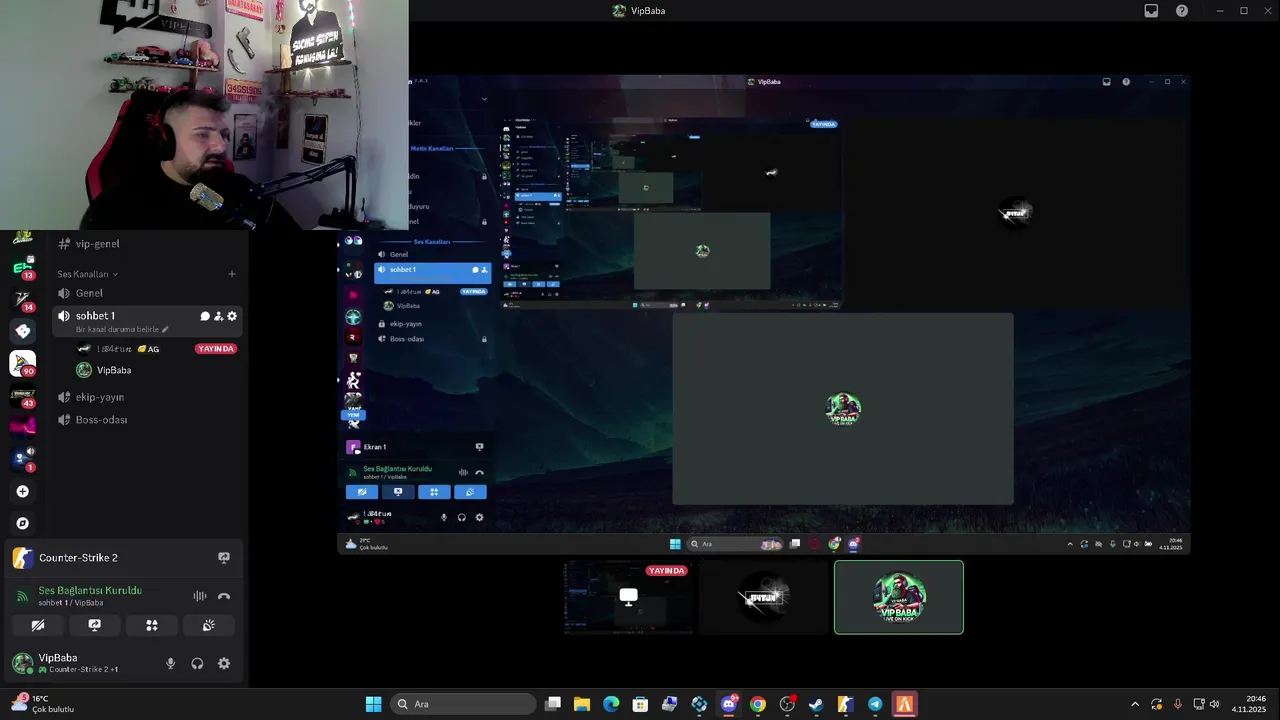Select the VIP BABA participant thumbnail

[899, 597]
